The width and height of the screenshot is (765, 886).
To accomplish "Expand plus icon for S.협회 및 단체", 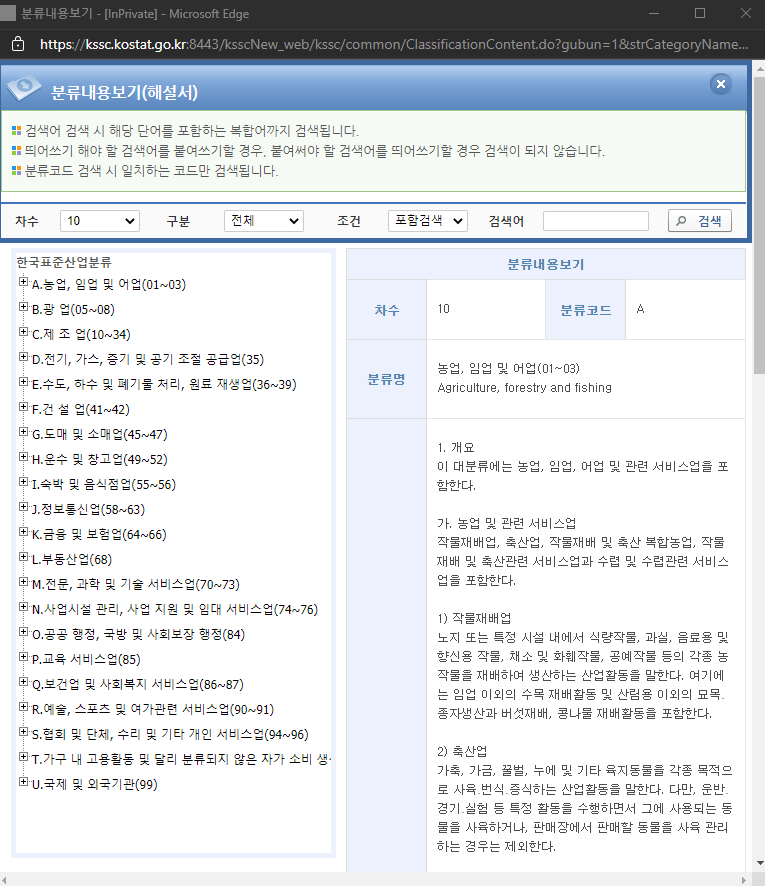I will 23,731.
